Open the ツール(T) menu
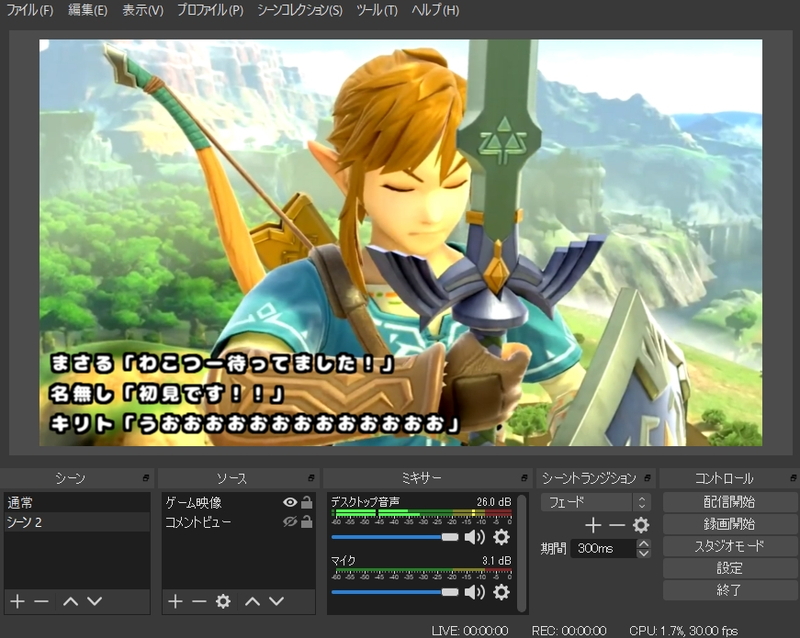 377,10
